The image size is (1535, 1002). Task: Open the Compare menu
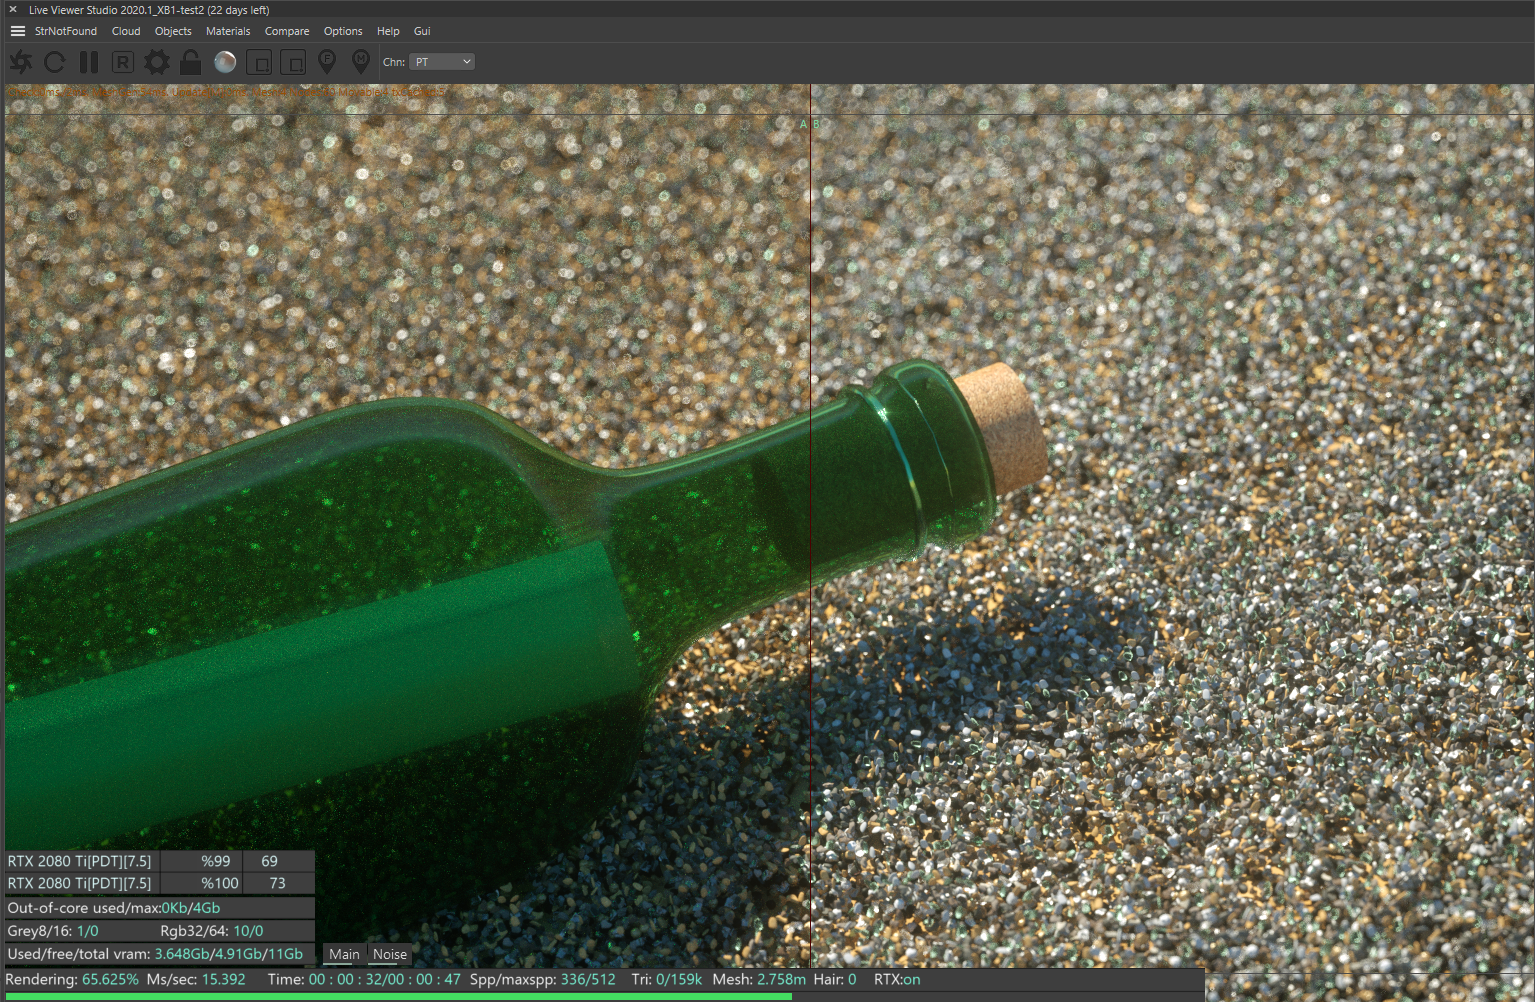click(287, 31)
